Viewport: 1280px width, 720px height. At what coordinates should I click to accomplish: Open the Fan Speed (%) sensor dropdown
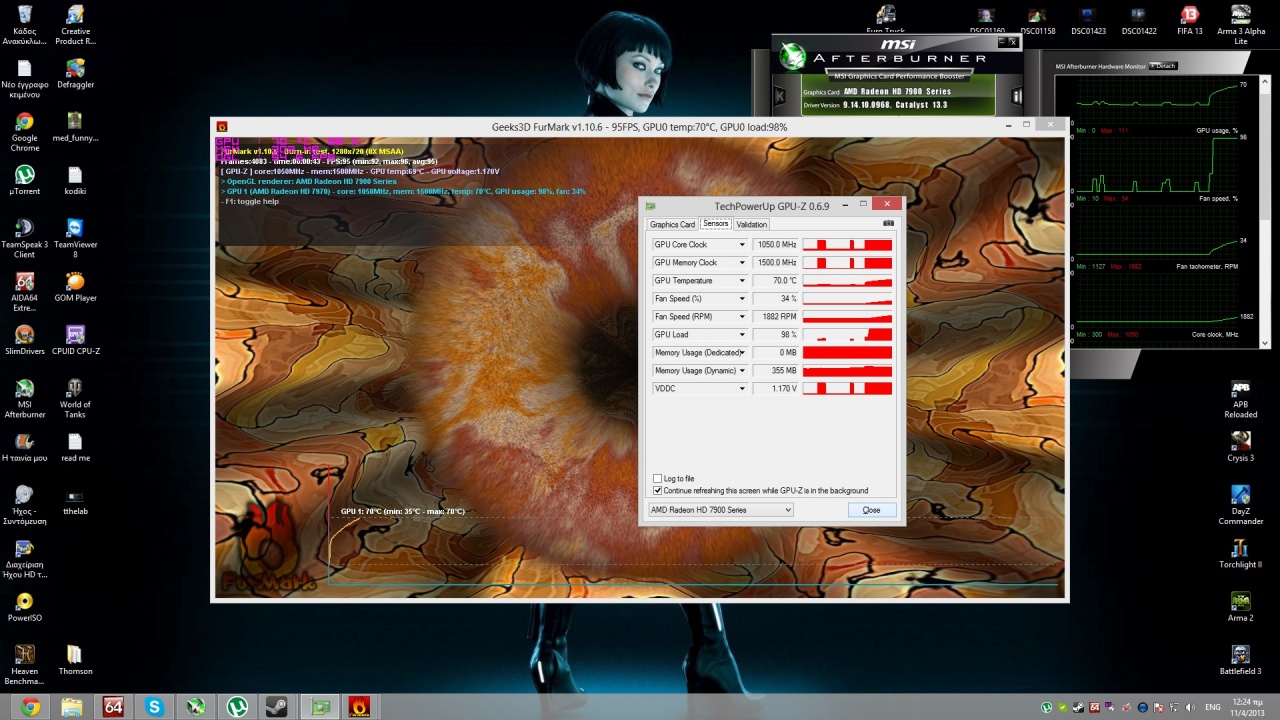[x=742, y=299]
